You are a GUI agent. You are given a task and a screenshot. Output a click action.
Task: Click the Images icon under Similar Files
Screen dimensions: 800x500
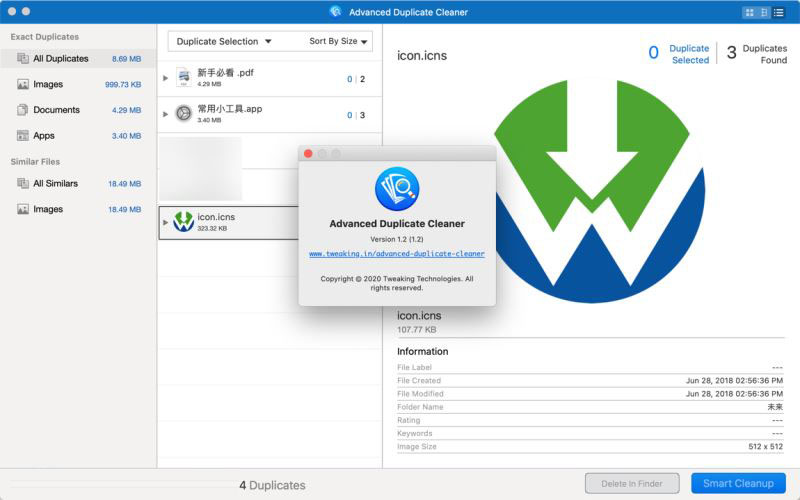pyautogui.click(x=22, y=209)
